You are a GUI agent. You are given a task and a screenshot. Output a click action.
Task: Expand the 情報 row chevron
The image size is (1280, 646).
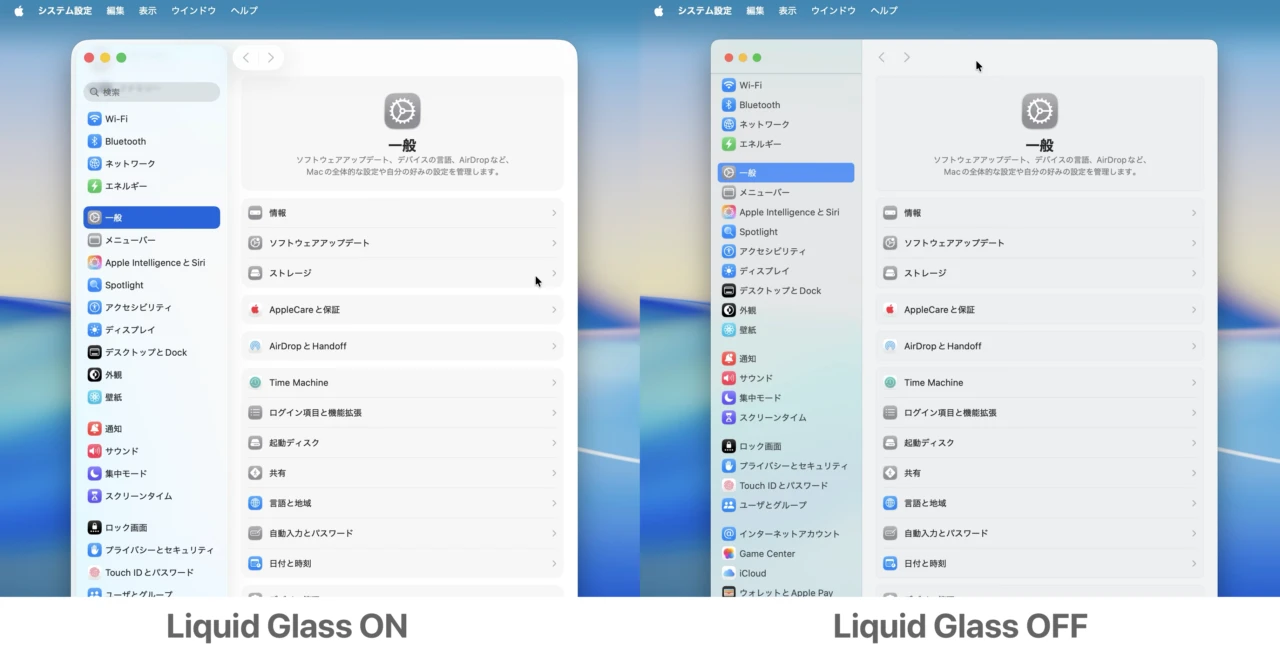point(556,212)
